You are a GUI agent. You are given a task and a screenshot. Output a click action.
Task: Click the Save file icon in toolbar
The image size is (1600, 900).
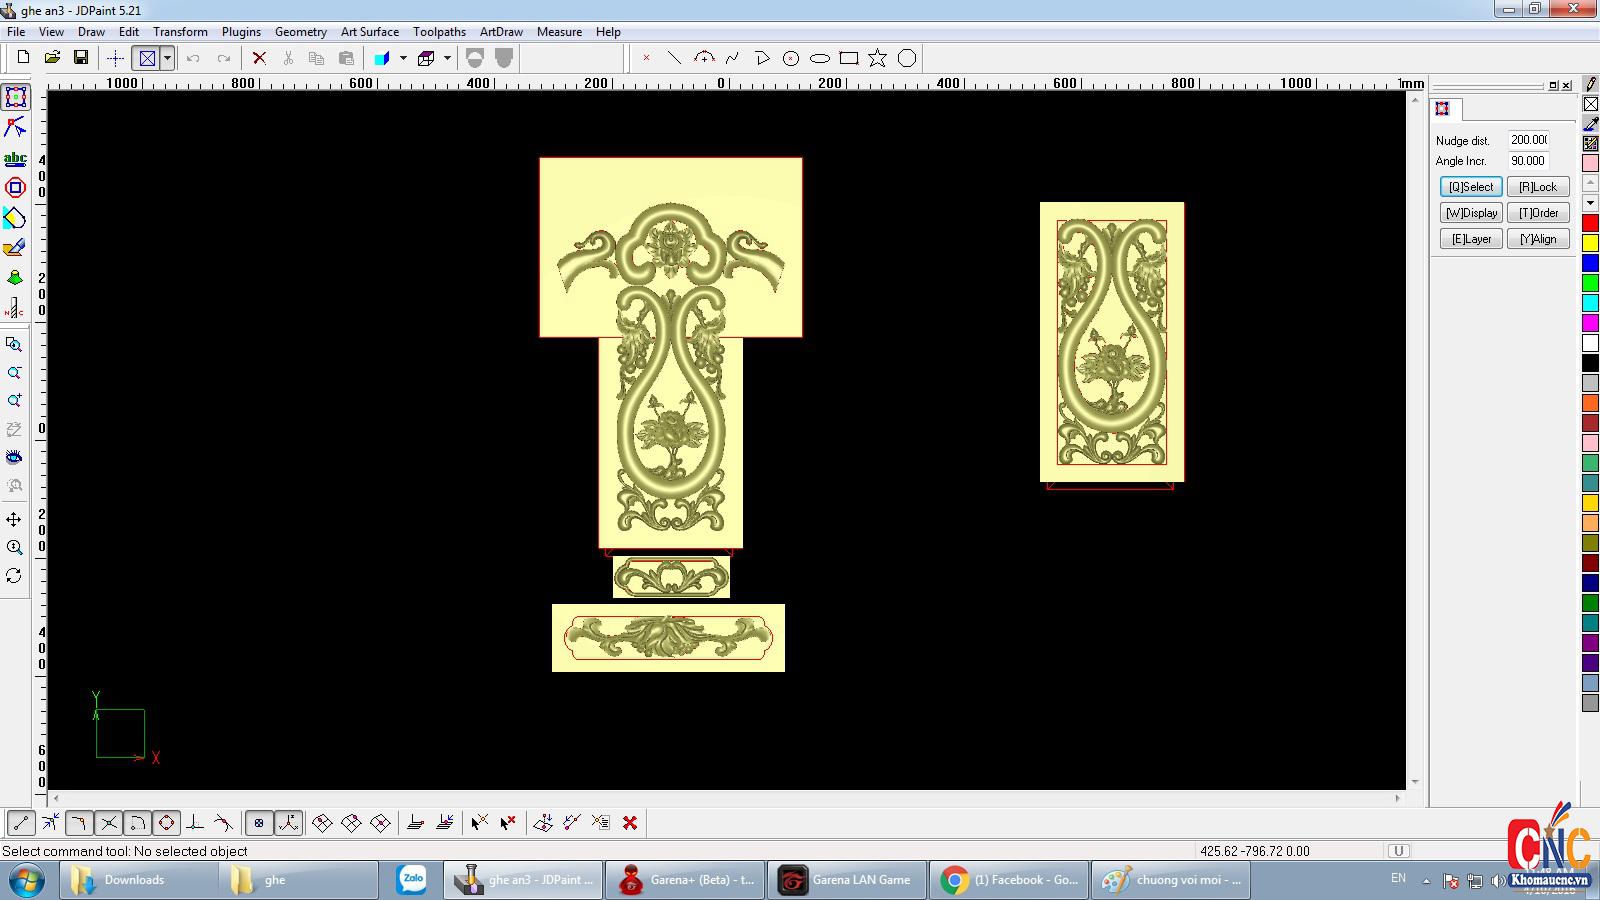pyautogui.click(x=81, y=58)
